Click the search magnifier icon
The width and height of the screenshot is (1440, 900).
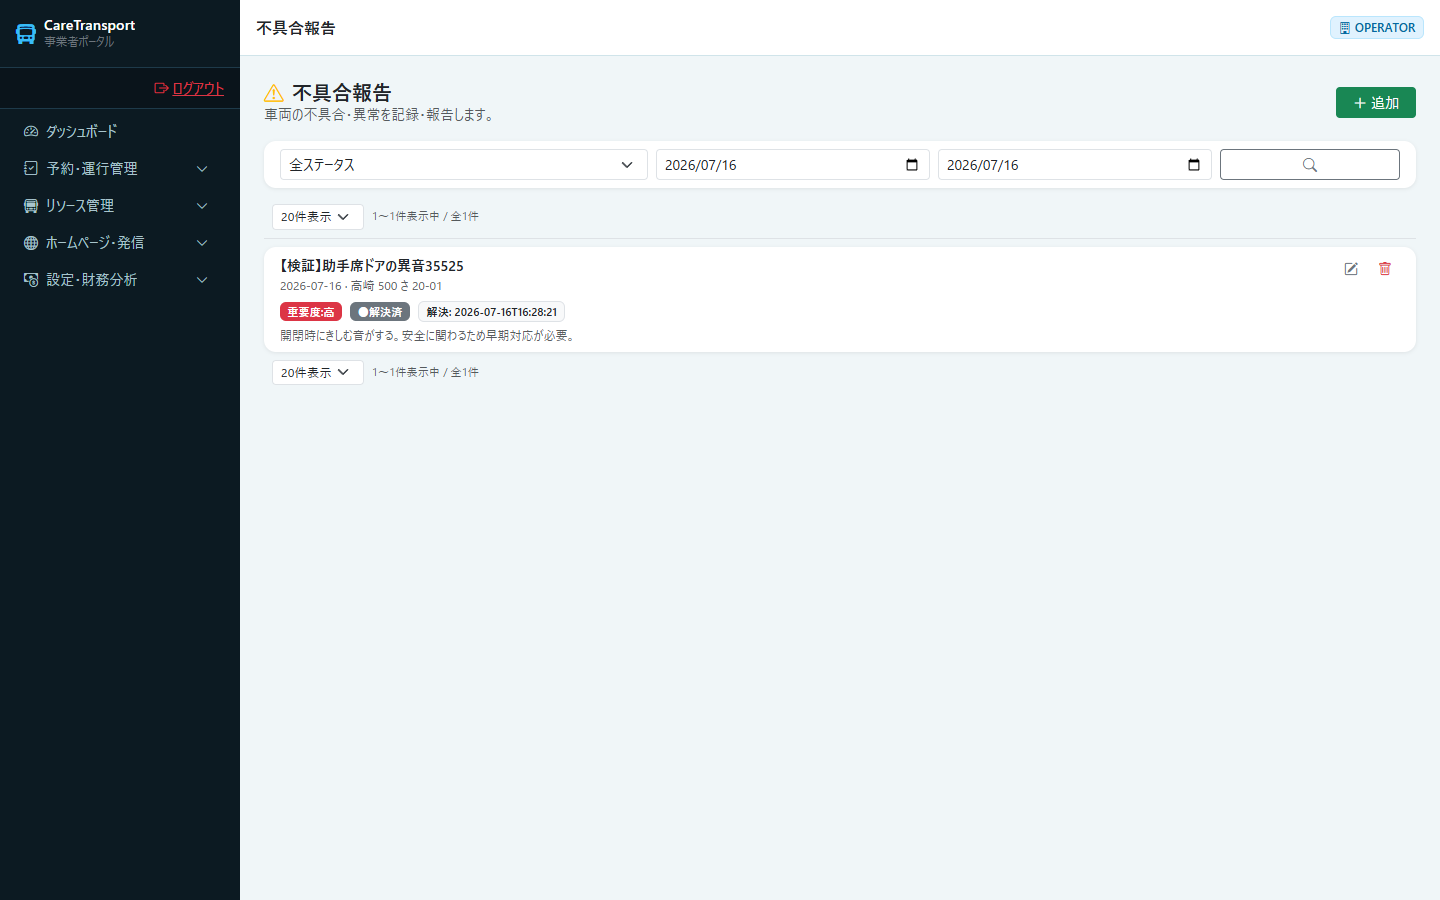[x=1310, y=165]
